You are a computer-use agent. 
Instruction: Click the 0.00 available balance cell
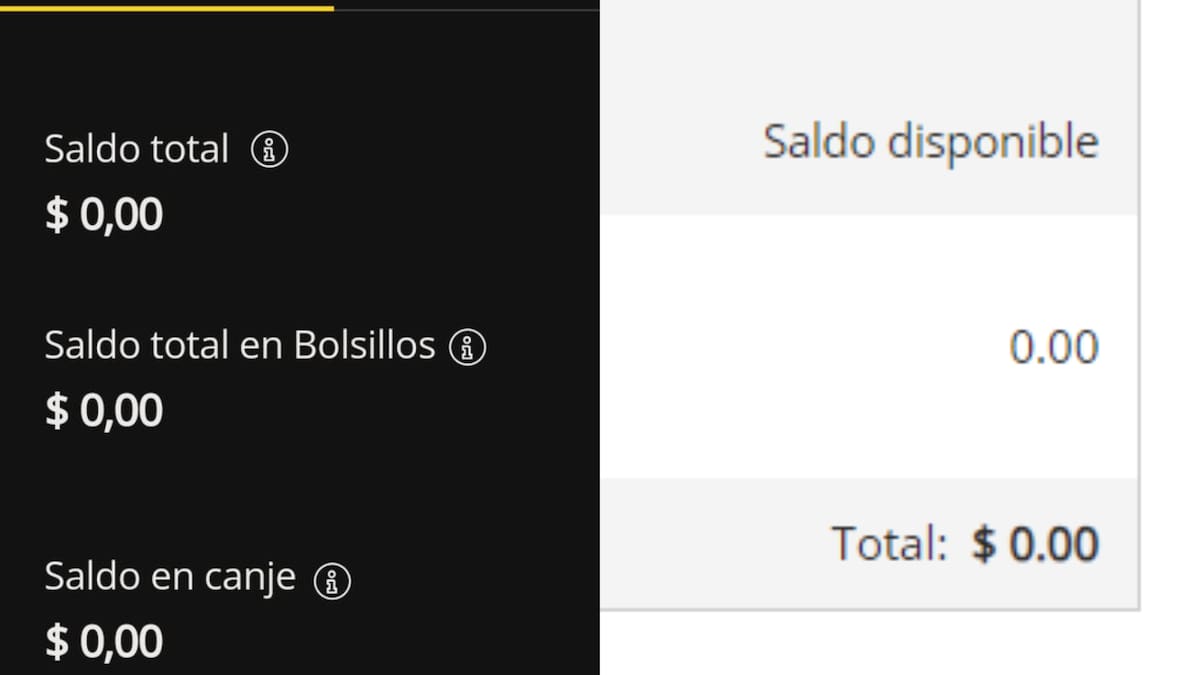point(1053,347)
